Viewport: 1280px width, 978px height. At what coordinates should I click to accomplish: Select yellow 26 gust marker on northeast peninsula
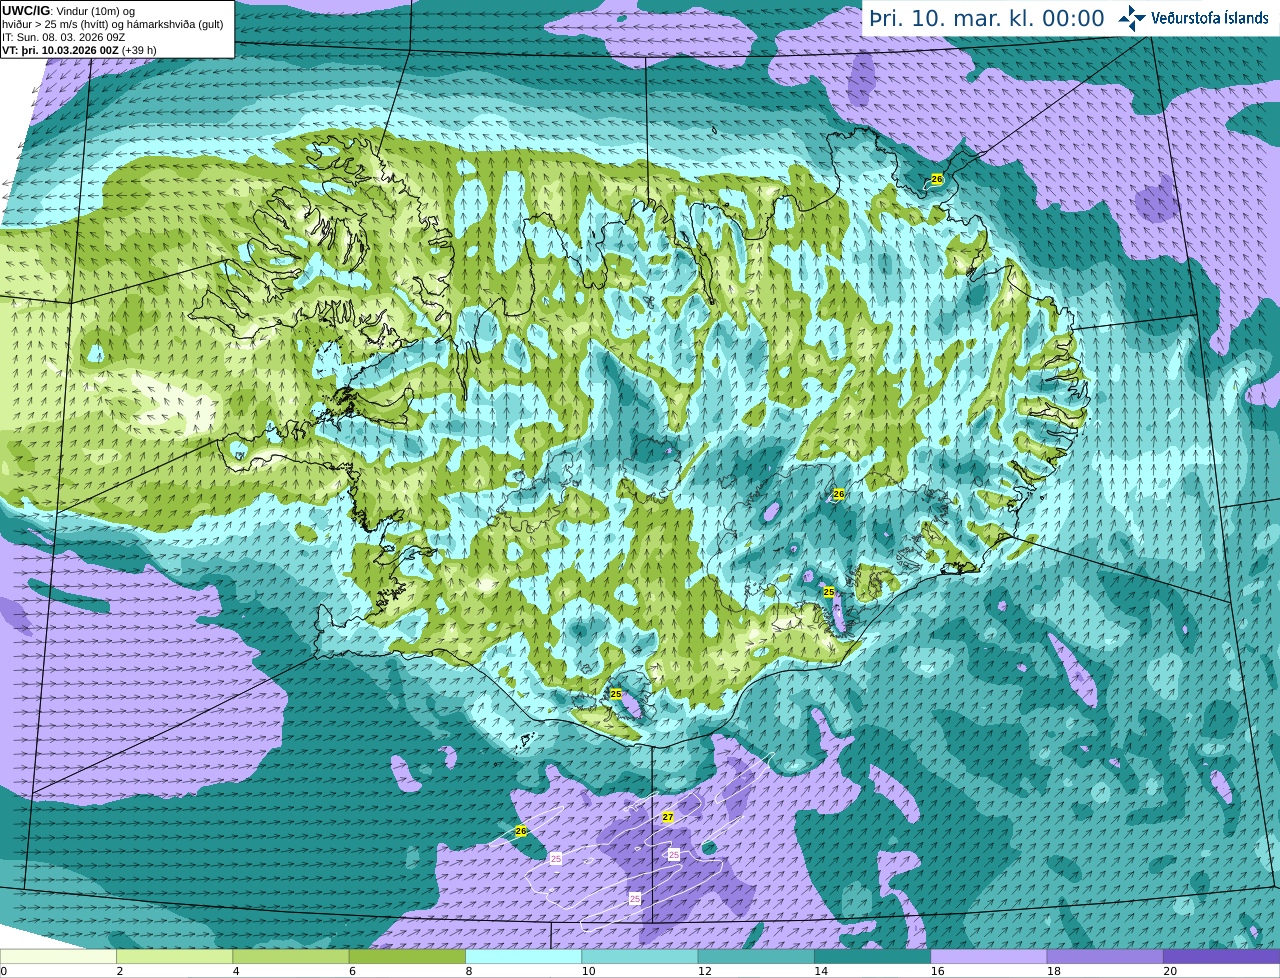click(937, 179)
